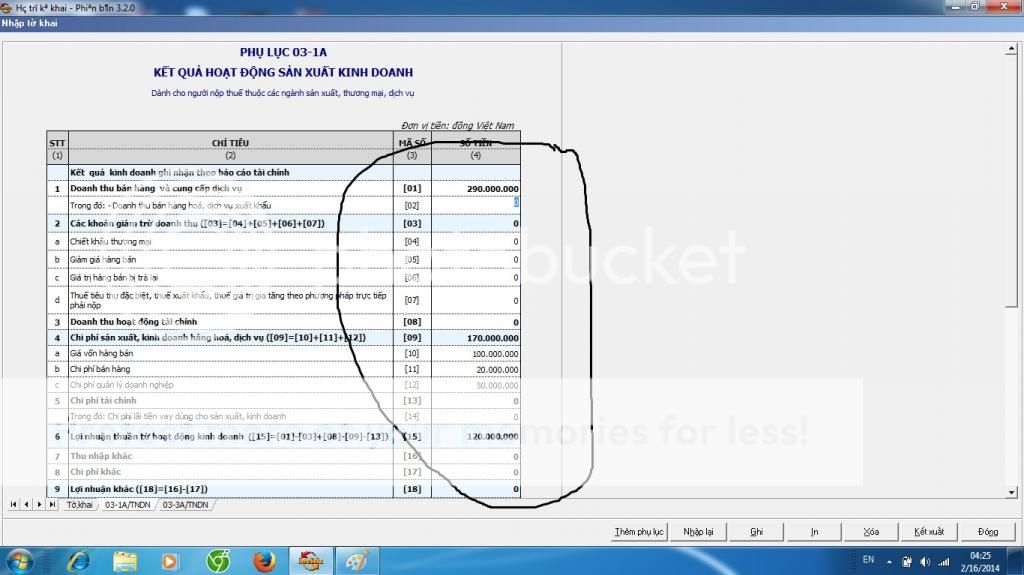
Task: Click the Kết xuất export button
Action: pos(929,532)
